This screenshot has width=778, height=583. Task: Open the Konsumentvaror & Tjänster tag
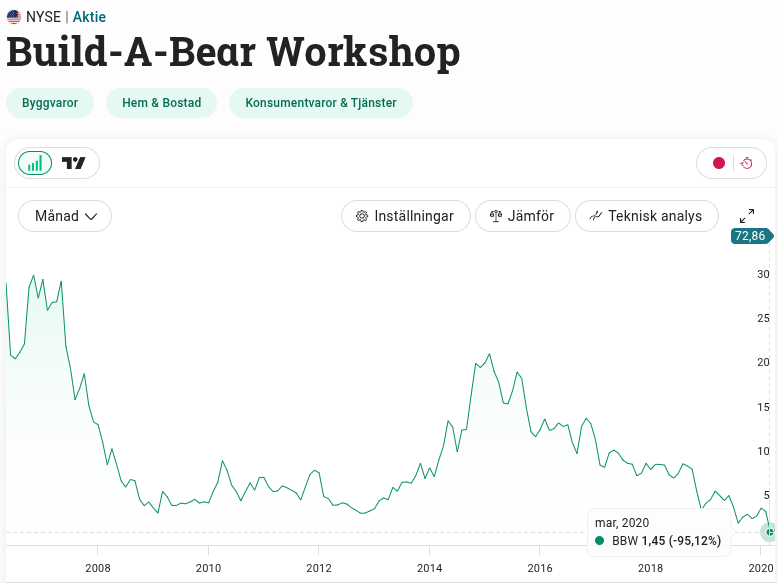(321, 103)
